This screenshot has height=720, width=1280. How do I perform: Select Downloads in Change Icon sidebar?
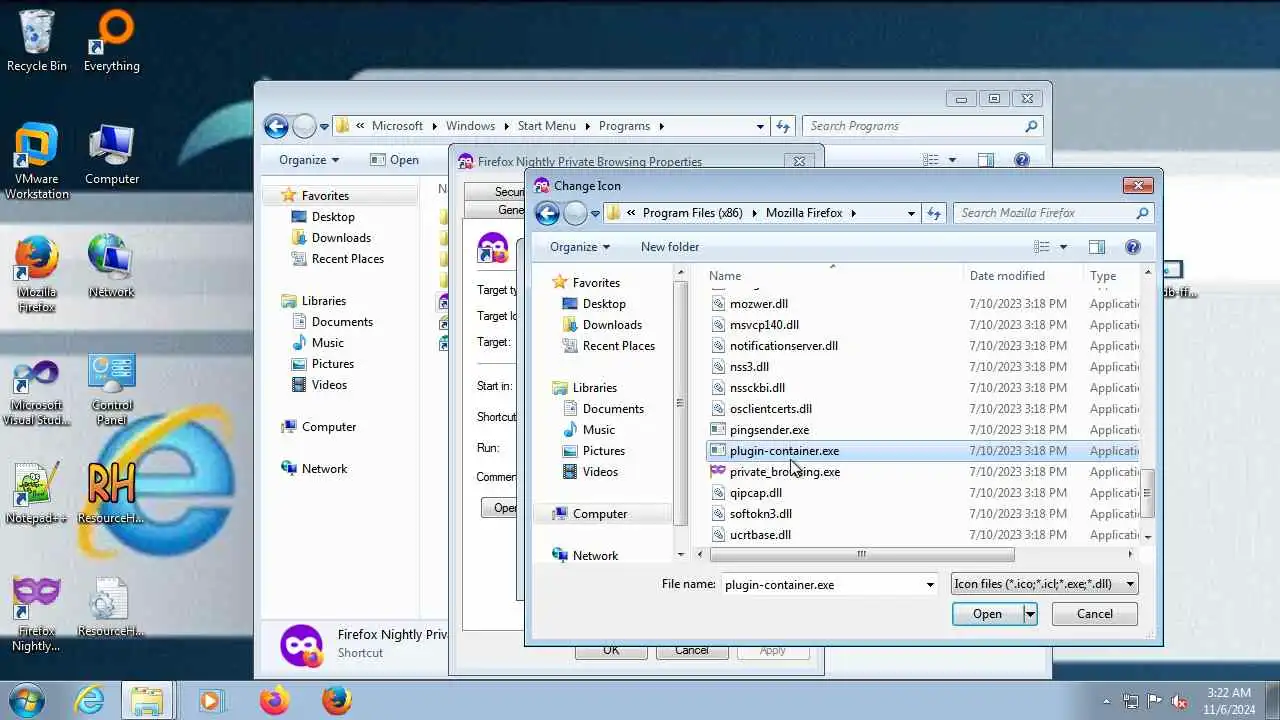pyautogui.click(x=612, y=325)
